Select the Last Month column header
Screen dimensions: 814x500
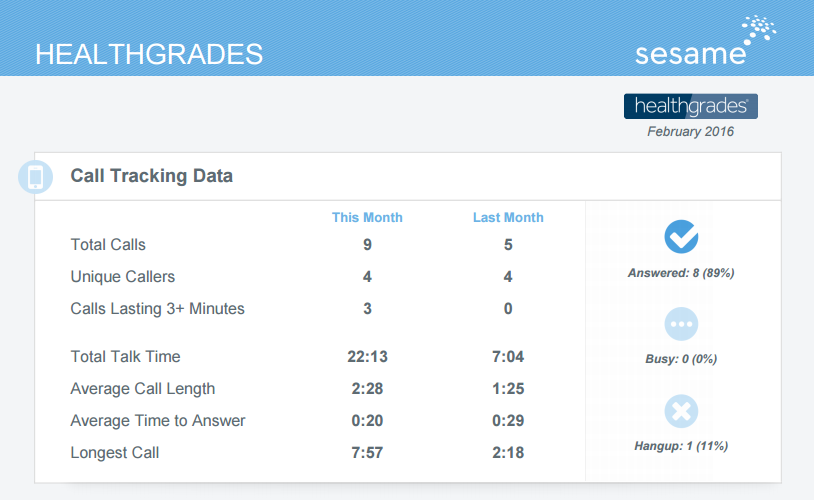click(x=508, y=217)
